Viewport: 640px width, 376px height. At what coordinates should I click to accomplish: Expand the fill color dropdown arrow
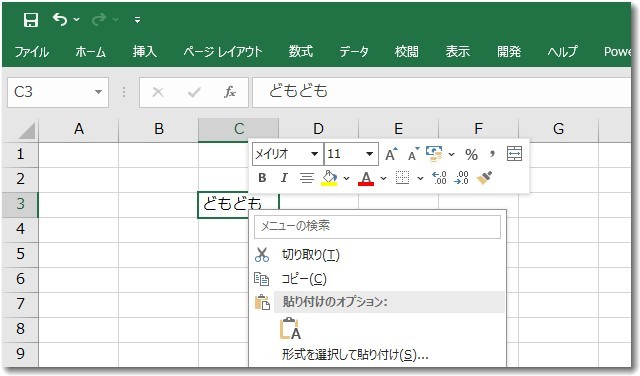pyautogui.click(x=347, y=178)
